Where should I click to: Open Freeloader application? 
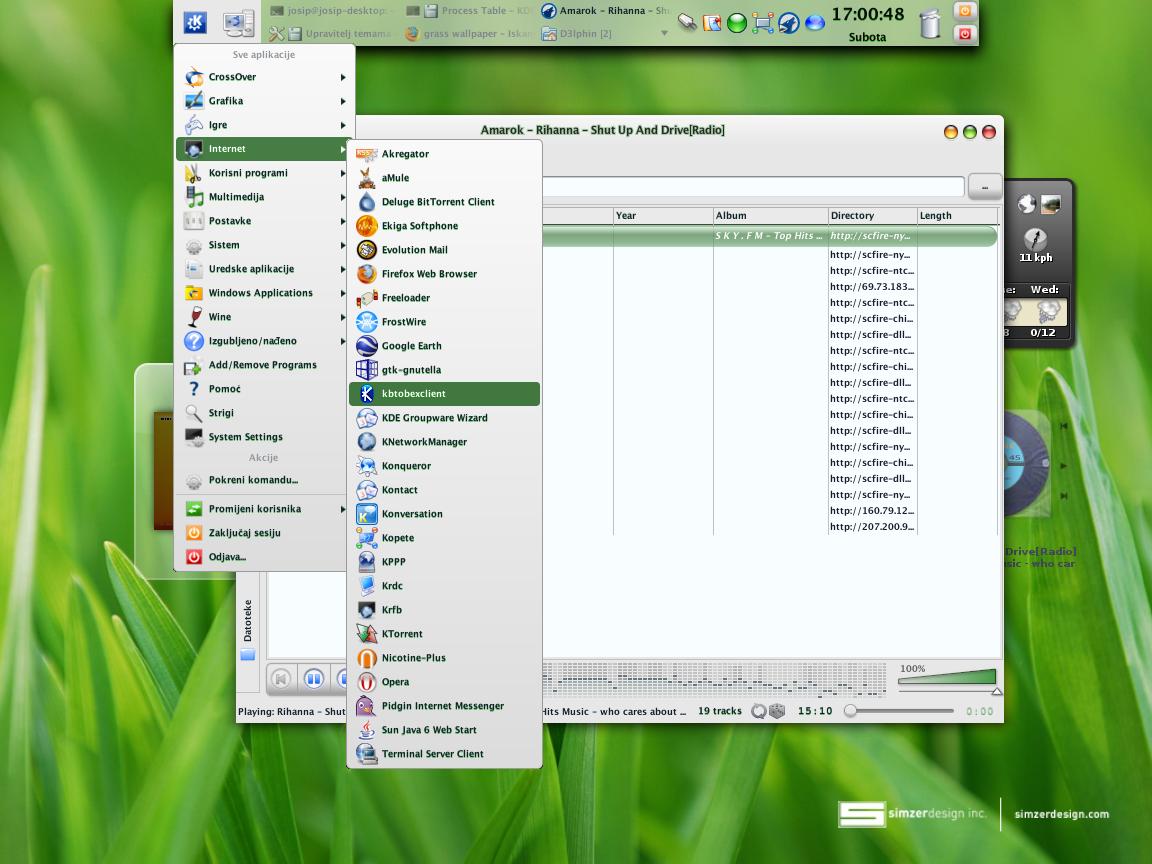pyautogui.click(x=444, y=298)
